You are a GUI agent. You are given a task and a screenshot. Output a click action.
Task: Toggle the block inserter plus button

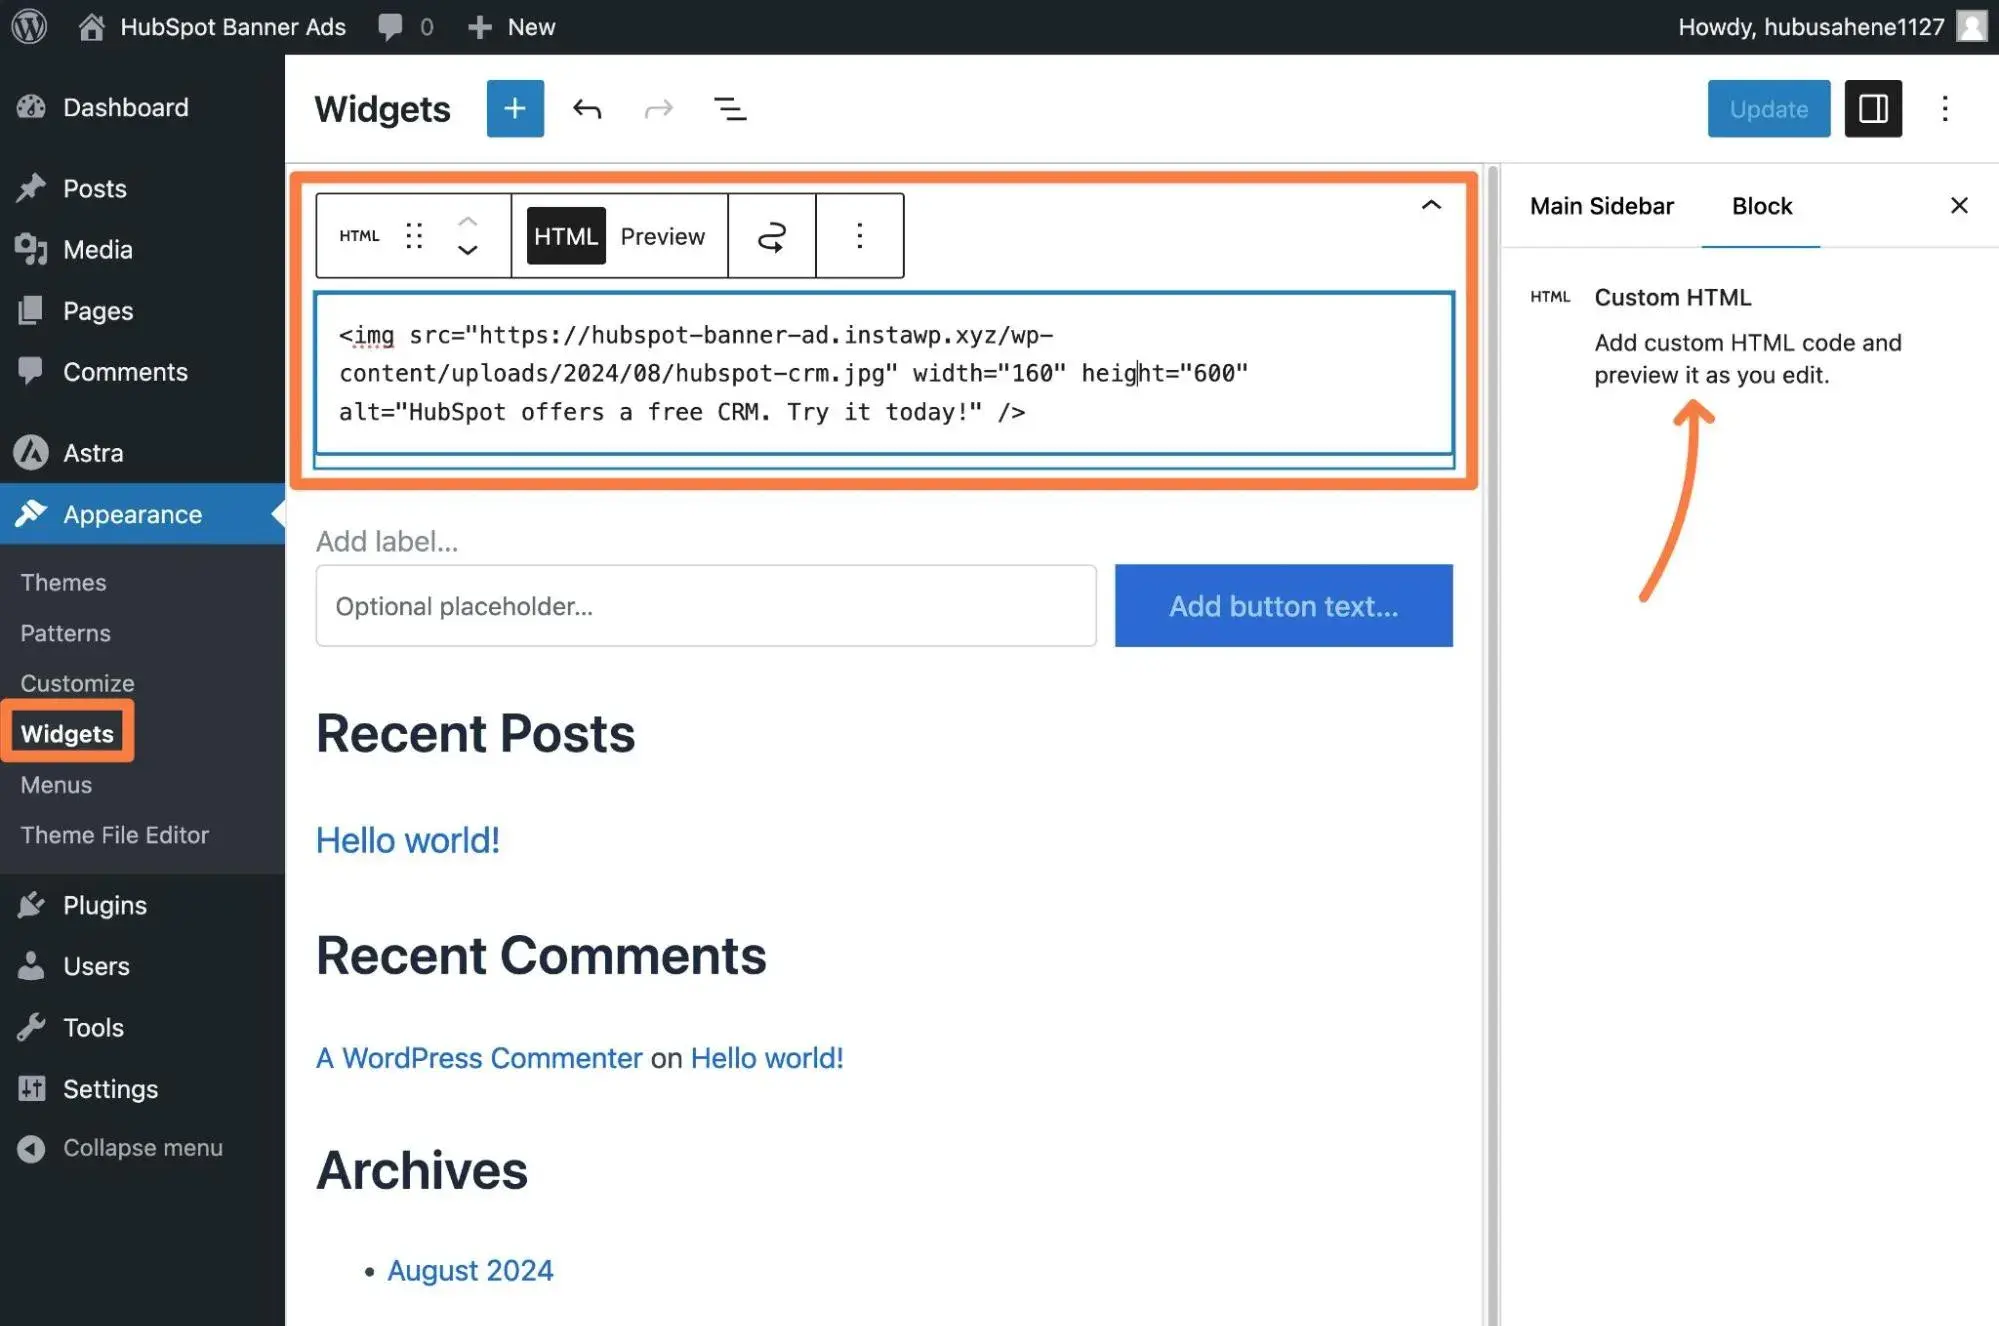[x=515, y=109]
